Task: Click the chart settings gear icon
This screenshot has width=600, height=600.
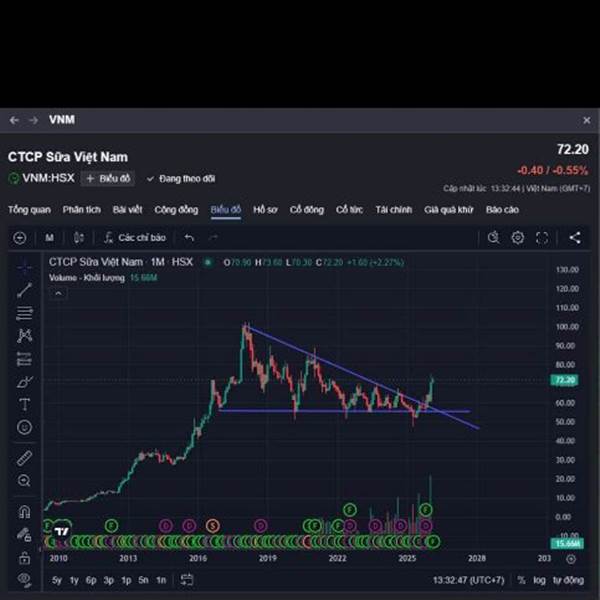Action: click(x=518, y=238)
